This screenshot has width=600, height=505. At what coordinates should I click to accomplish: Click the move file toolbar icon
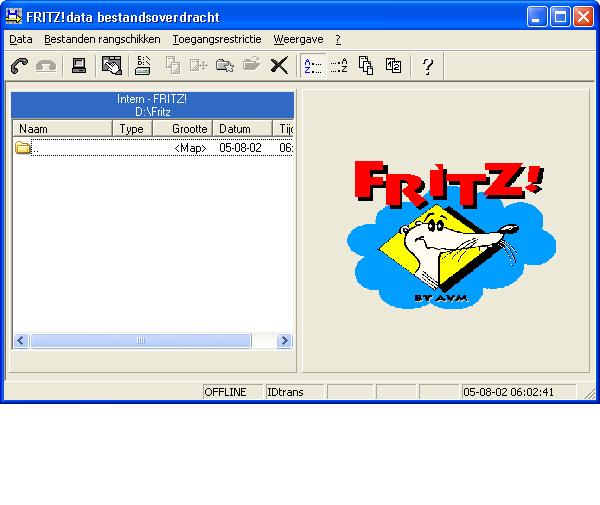199,66
